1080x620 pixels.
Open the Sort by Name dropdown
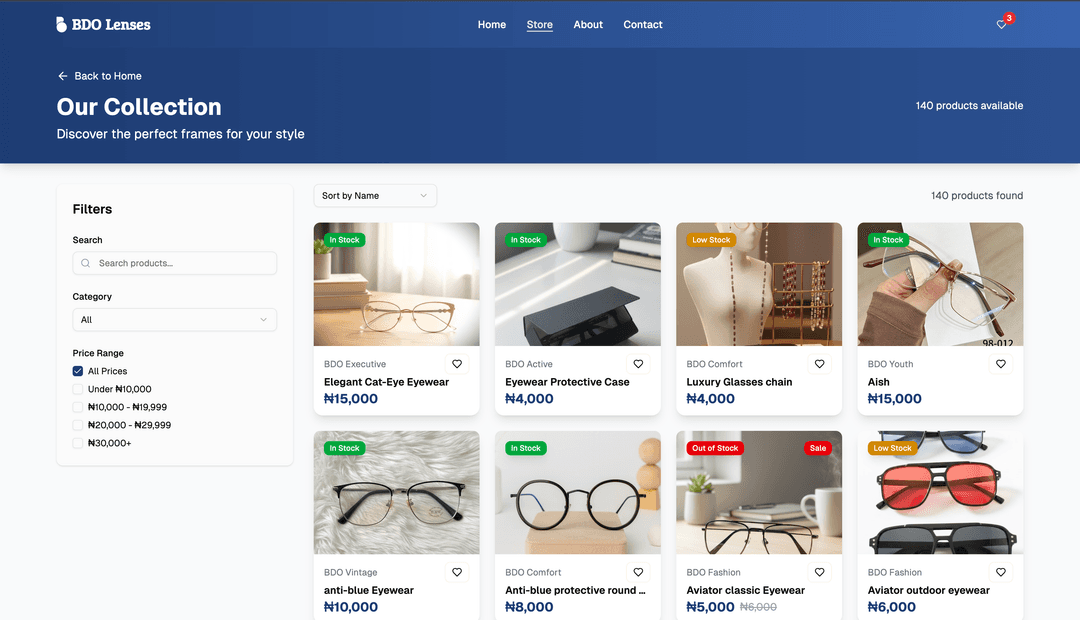[375, 196]
